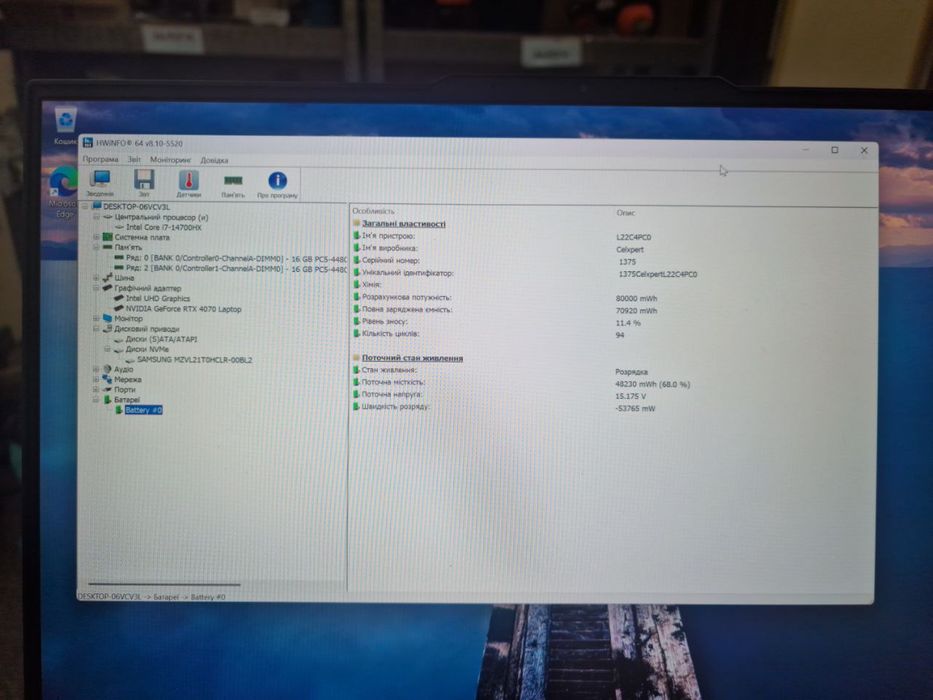Click the Пам'ять memory toolbar icon

tap(233, 183)
